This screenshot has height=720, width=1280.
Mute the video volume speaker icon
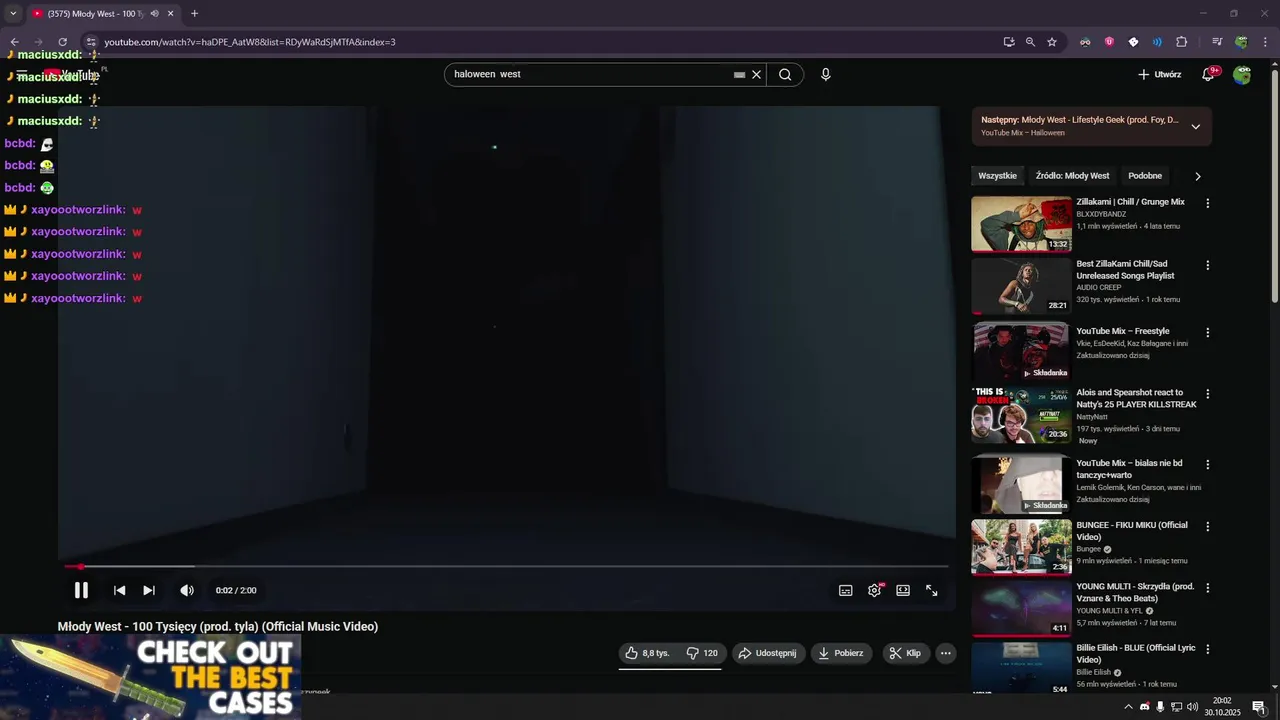point(187,590)
